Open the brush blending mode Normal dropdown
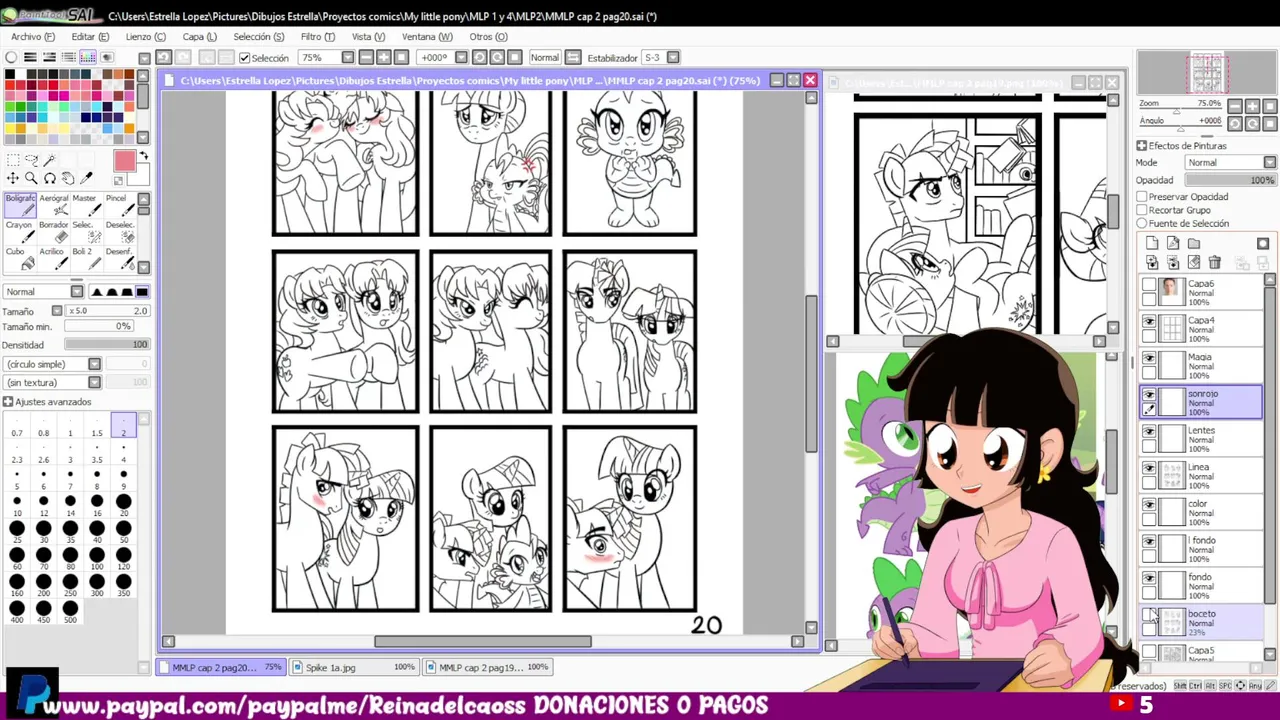This screenshot has height=720, width=1280. 43,292
